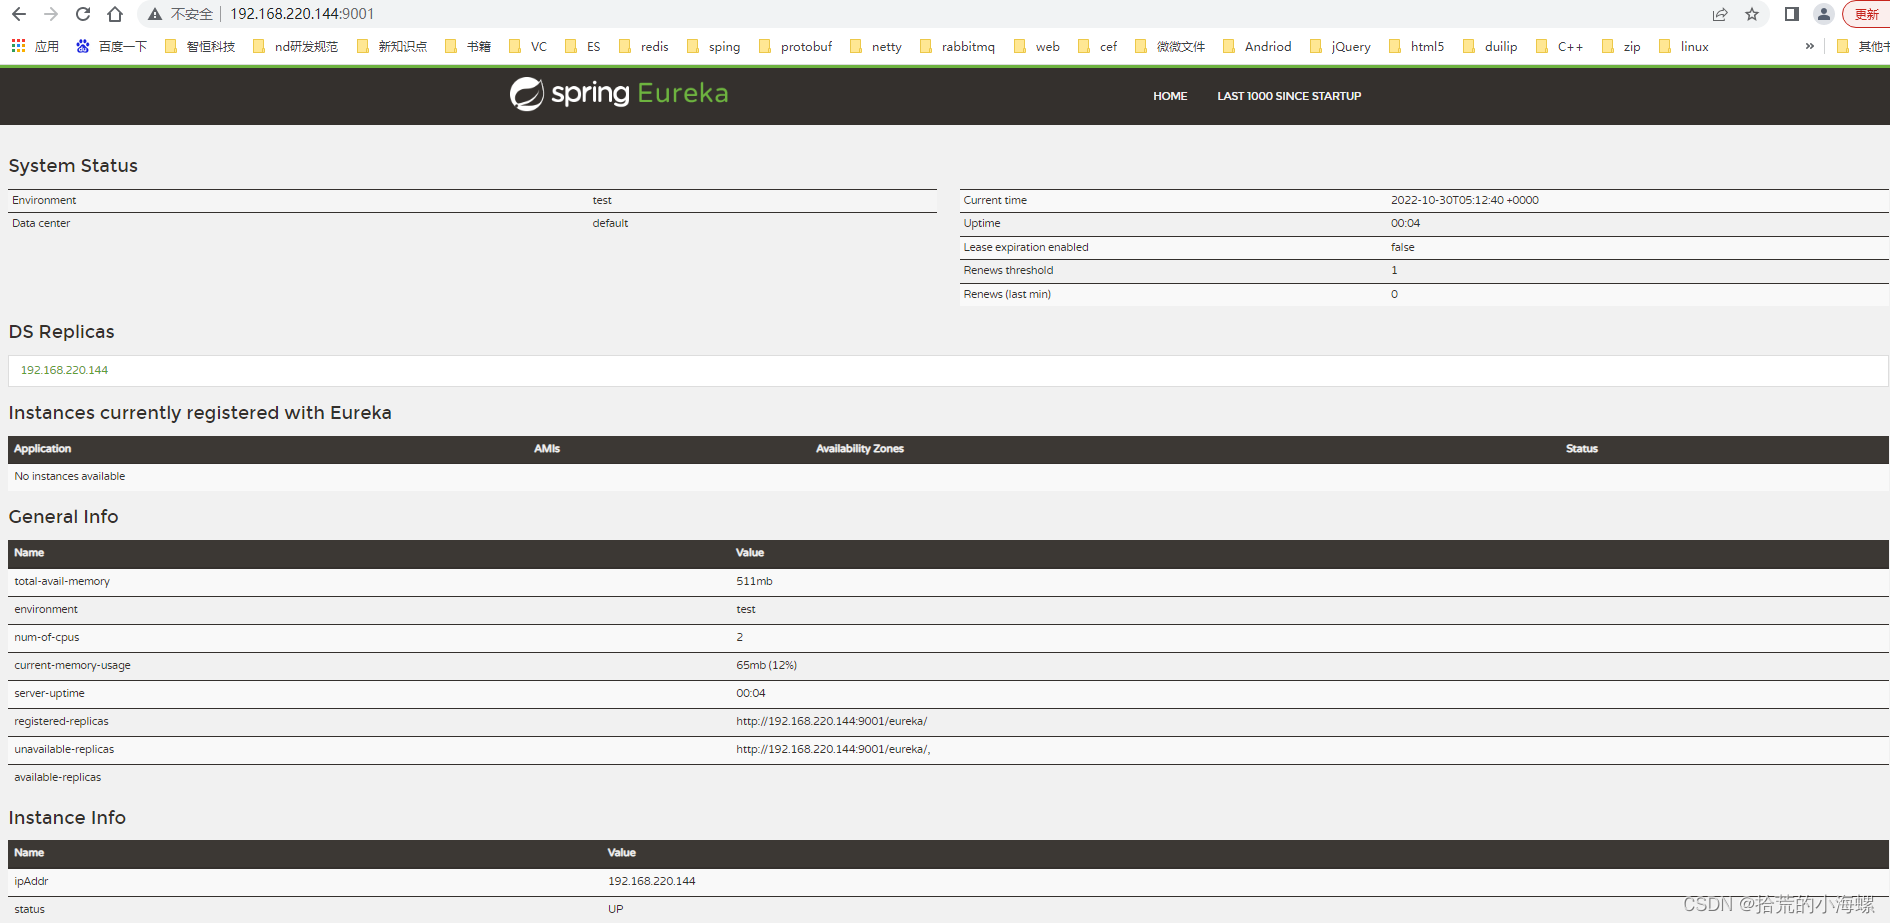Expand the hidden bookmarks chevron

[x=1809, y=46]
